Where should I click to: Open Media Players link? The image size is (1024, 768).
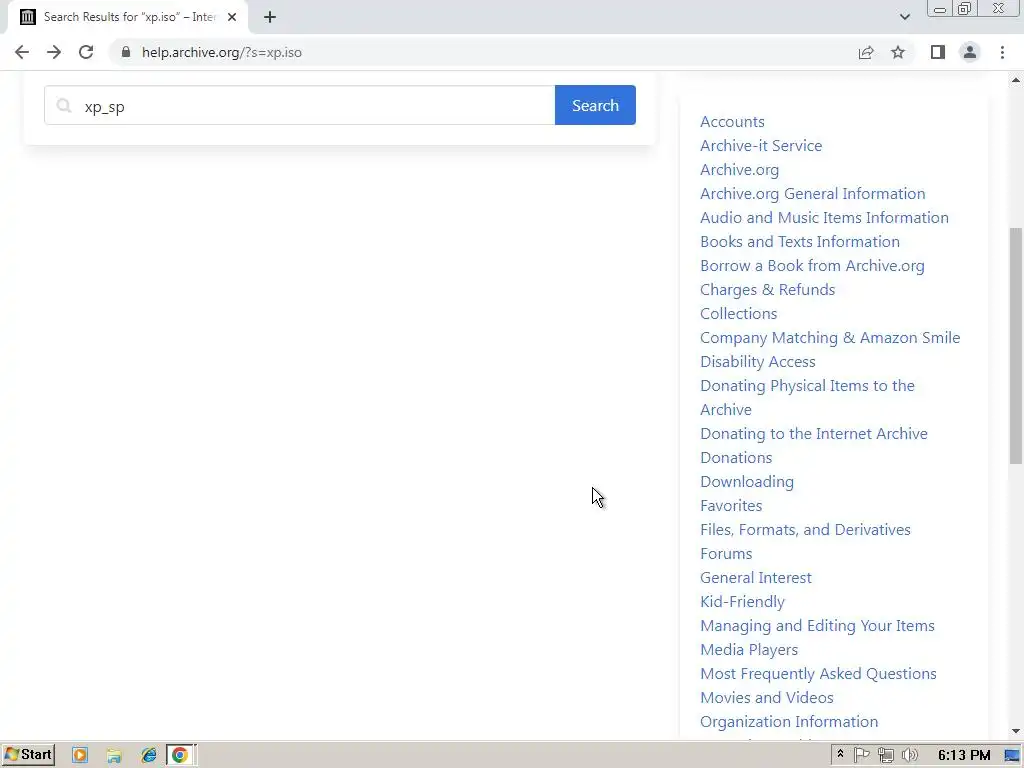coord(749,650)
